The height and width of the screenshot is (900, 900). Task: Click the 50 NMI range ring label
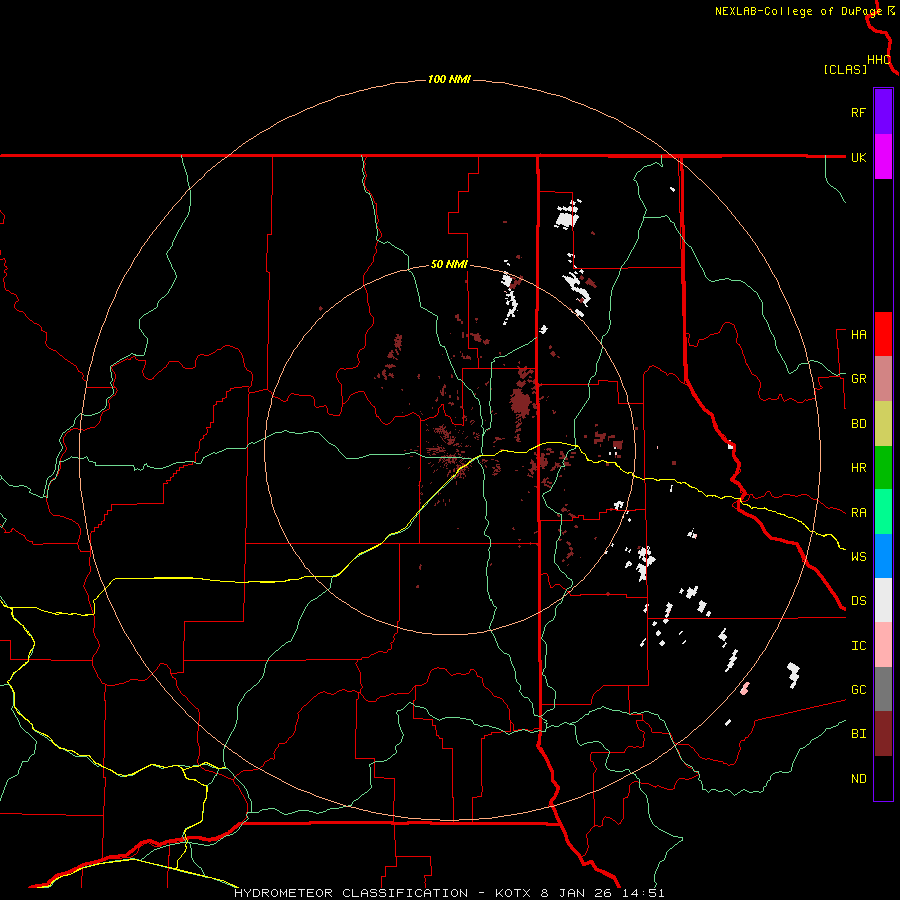pyautogui.click(x=449, y=265)
